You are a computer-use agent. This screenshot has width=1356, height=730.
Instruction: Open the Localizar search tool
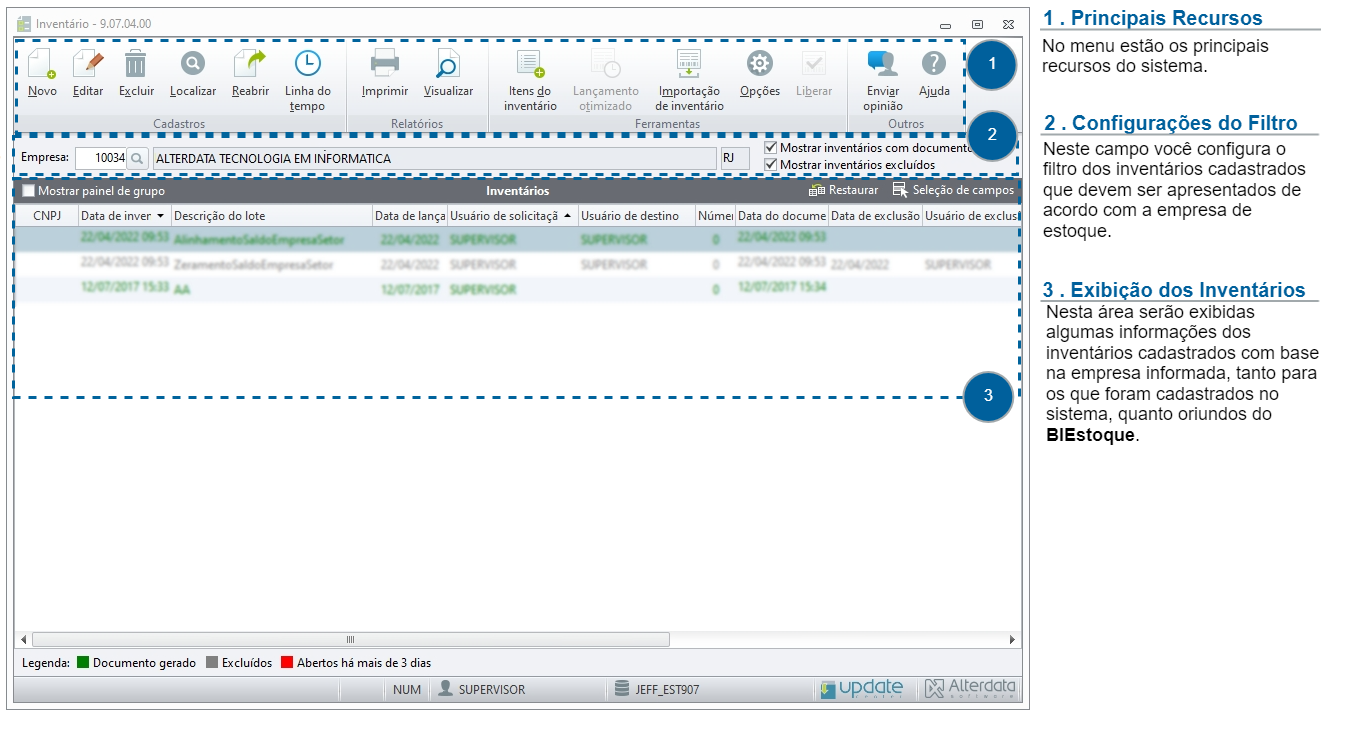192,66
